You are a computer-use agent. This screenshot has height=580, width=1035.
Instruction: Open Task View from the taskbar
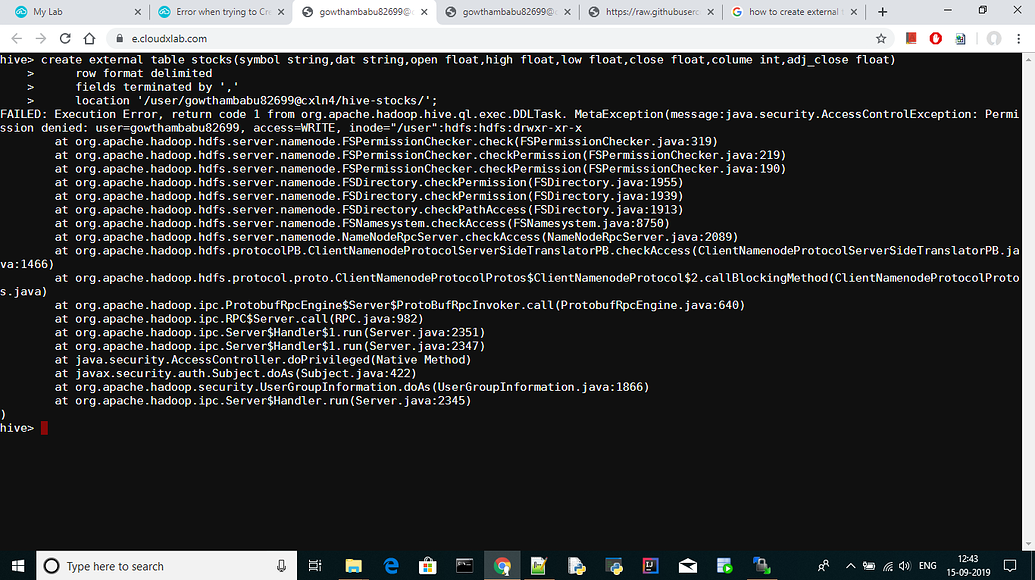point(314,565)
